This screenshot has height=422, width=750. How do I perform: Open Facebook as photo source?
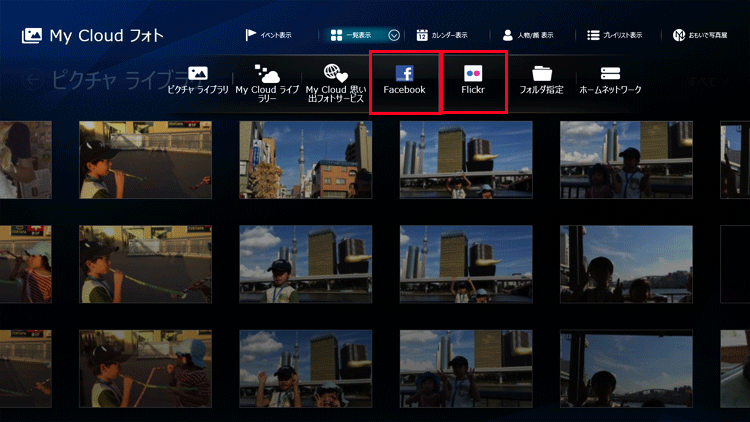coord(404,81)
